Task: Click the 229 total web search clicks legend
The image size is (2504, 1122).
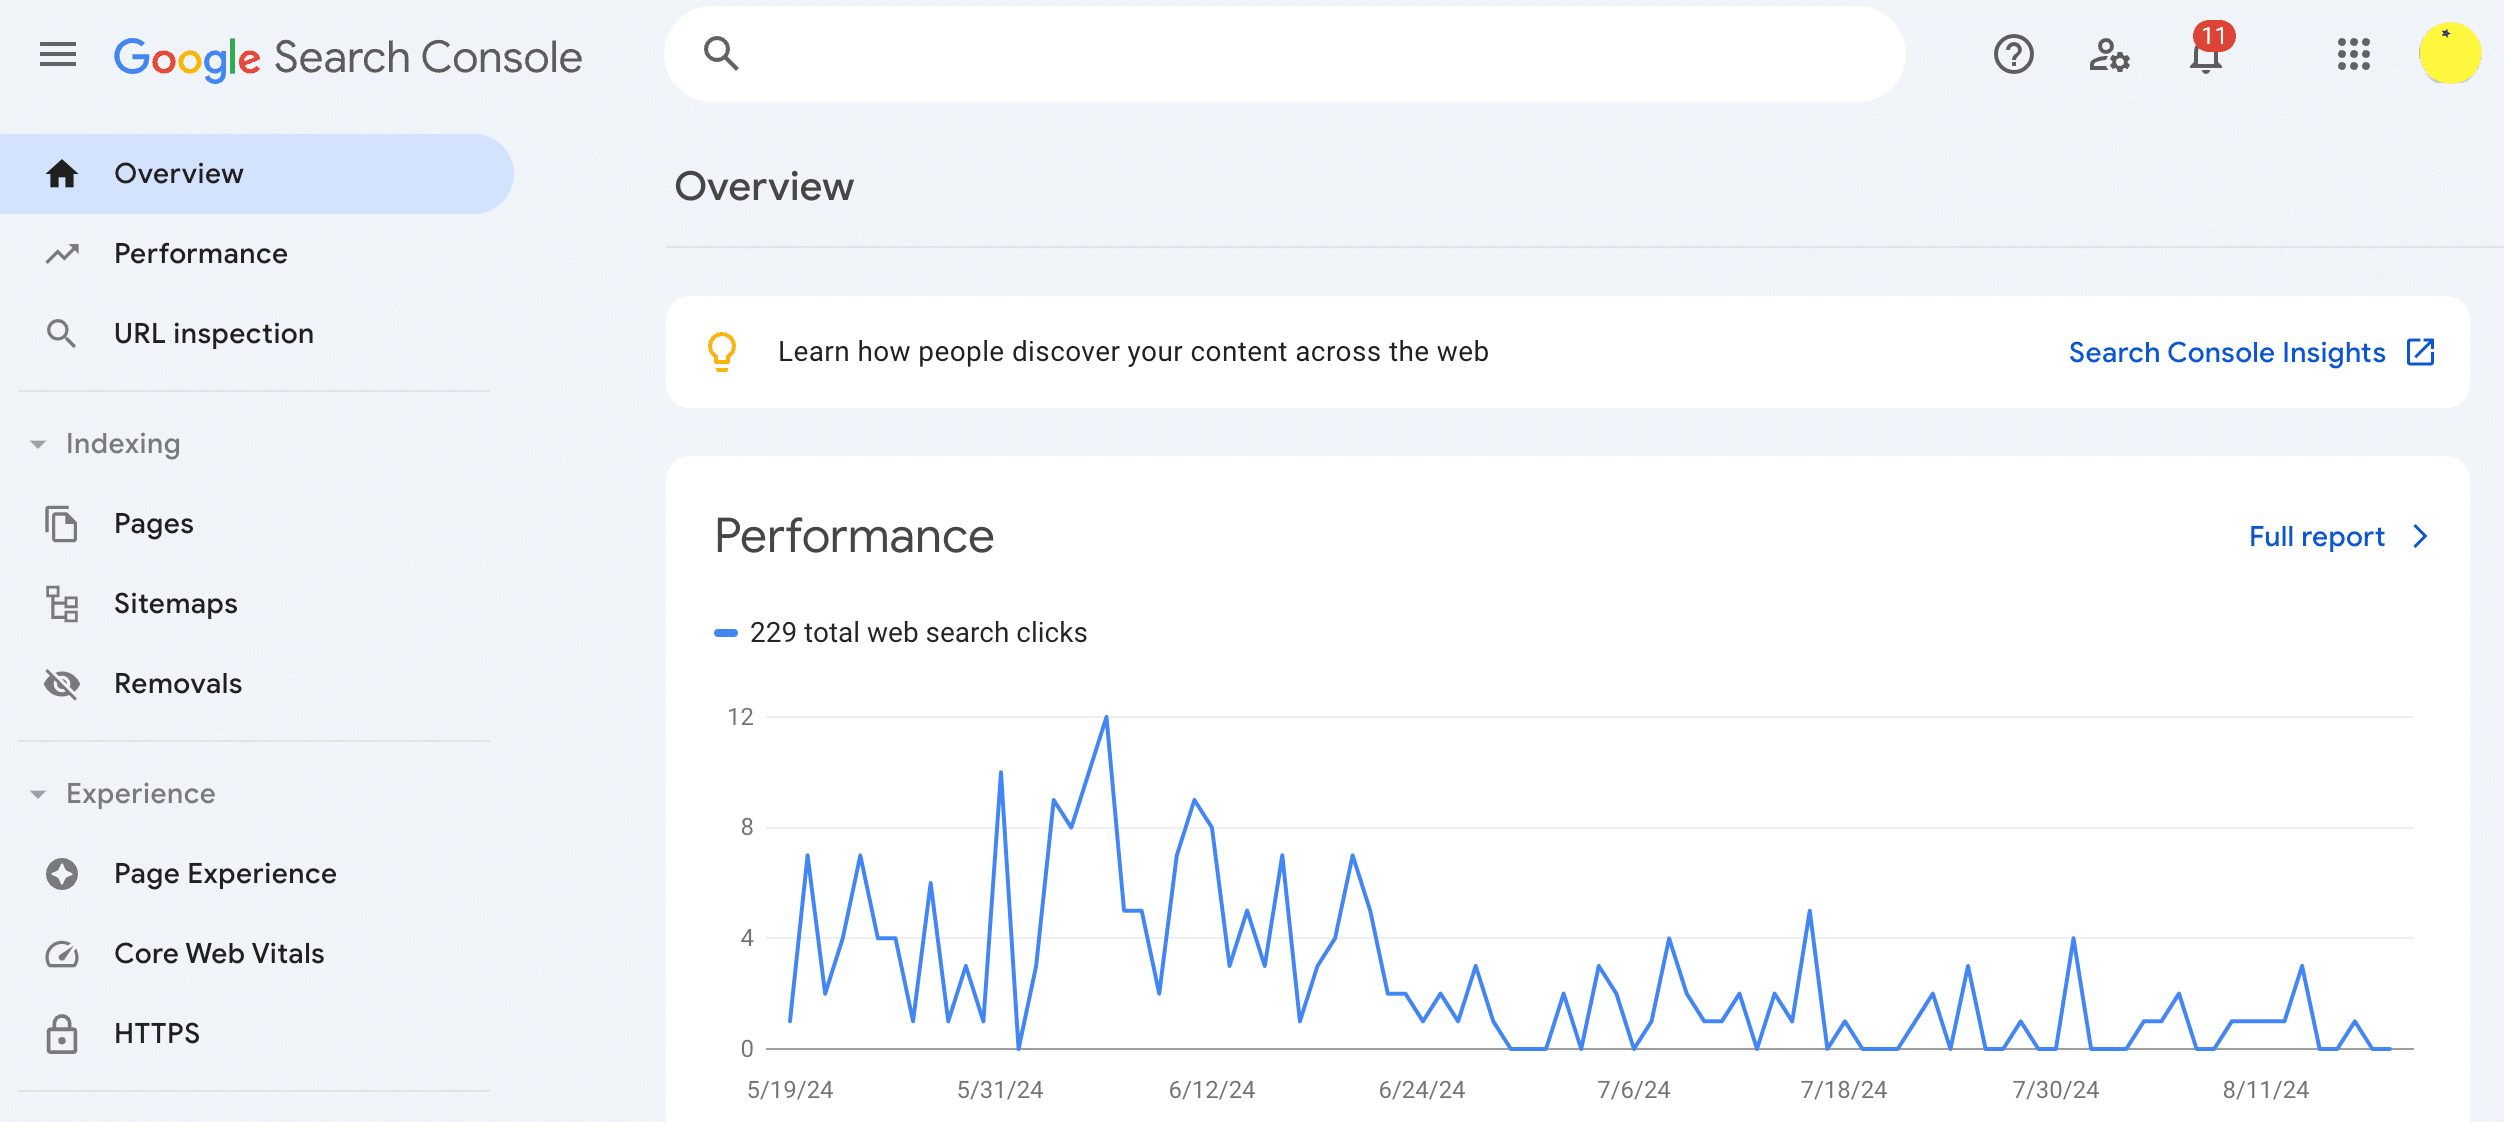Action: (x=918, y=632)
